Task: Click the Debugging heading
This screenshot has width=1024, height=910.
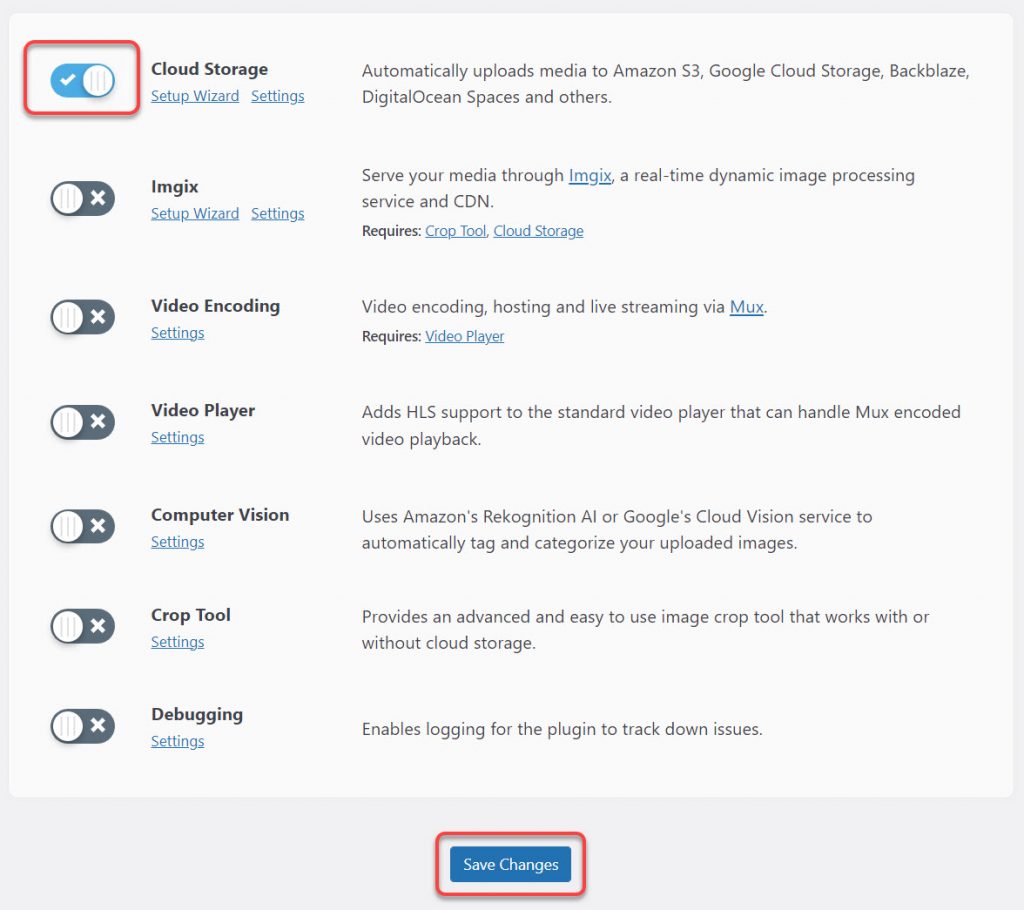Action: click(197, 715)
